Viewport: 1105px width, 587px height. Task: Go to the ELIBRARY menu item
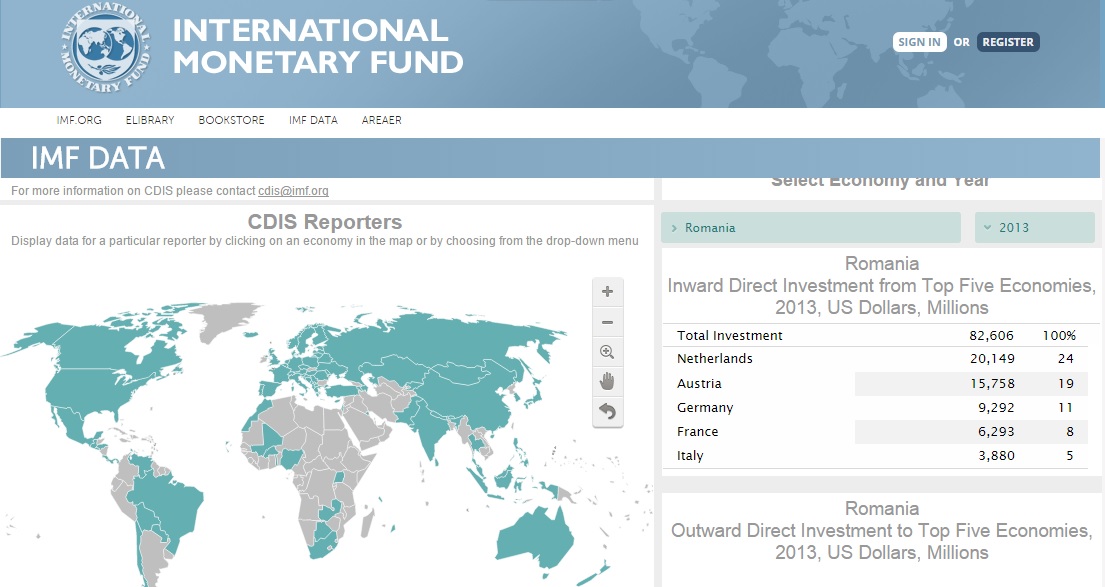pyautogui.click(x=150, y=120)
